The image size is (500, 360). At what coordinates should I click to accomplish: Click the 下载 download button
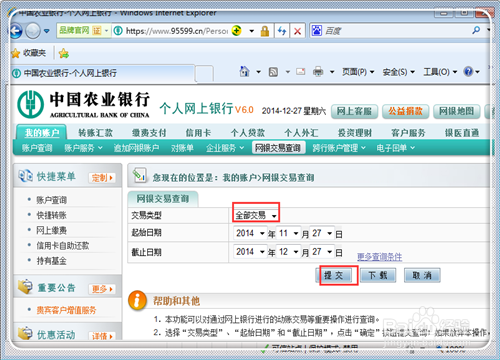[378, 275]
